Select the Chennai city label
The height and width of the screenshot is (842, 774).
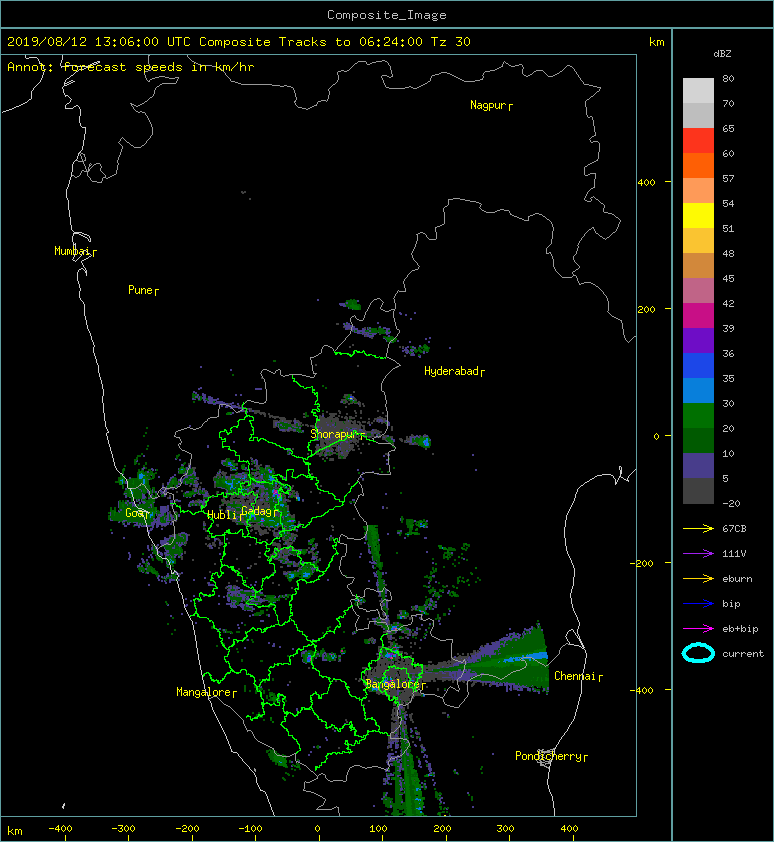pos(575,676)
